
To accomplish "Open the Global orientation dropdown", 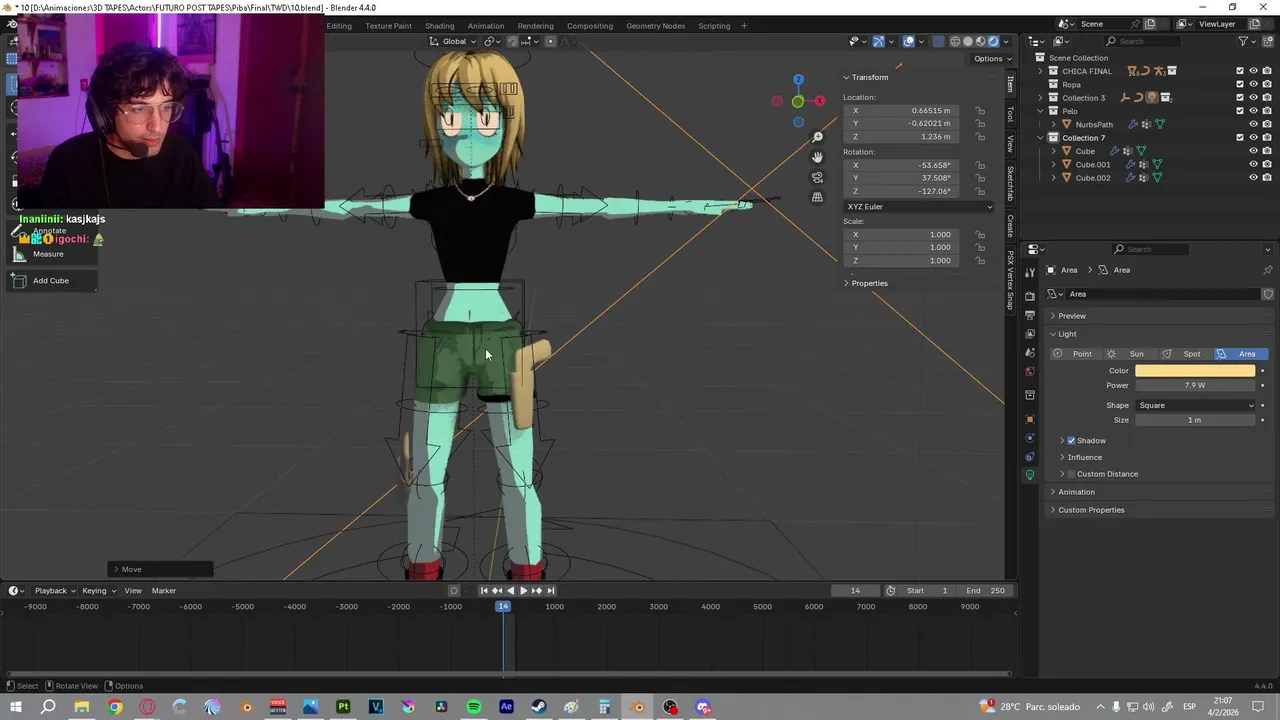I will coord(454,41).
